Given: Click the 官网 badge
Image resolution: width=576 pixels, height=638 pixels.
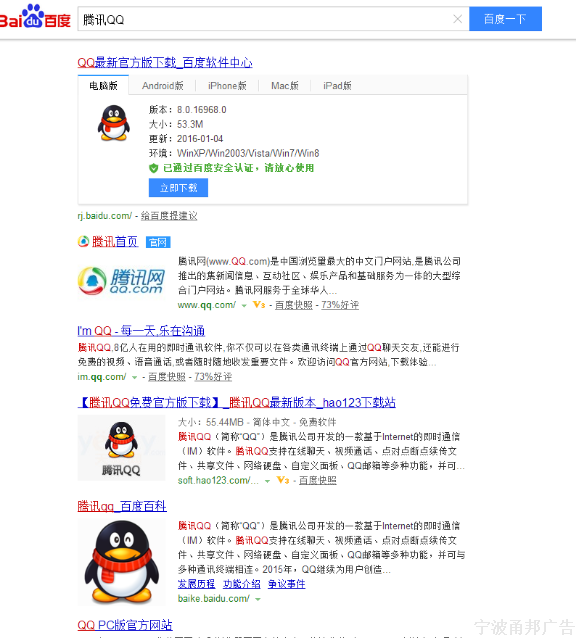Looking at the screenshot, I should pos(158,242).
